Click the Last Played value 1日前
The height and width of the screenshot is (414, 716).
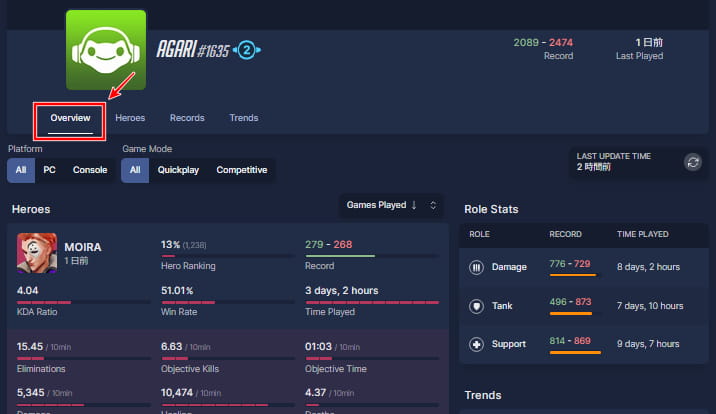(x=649, y=42)
